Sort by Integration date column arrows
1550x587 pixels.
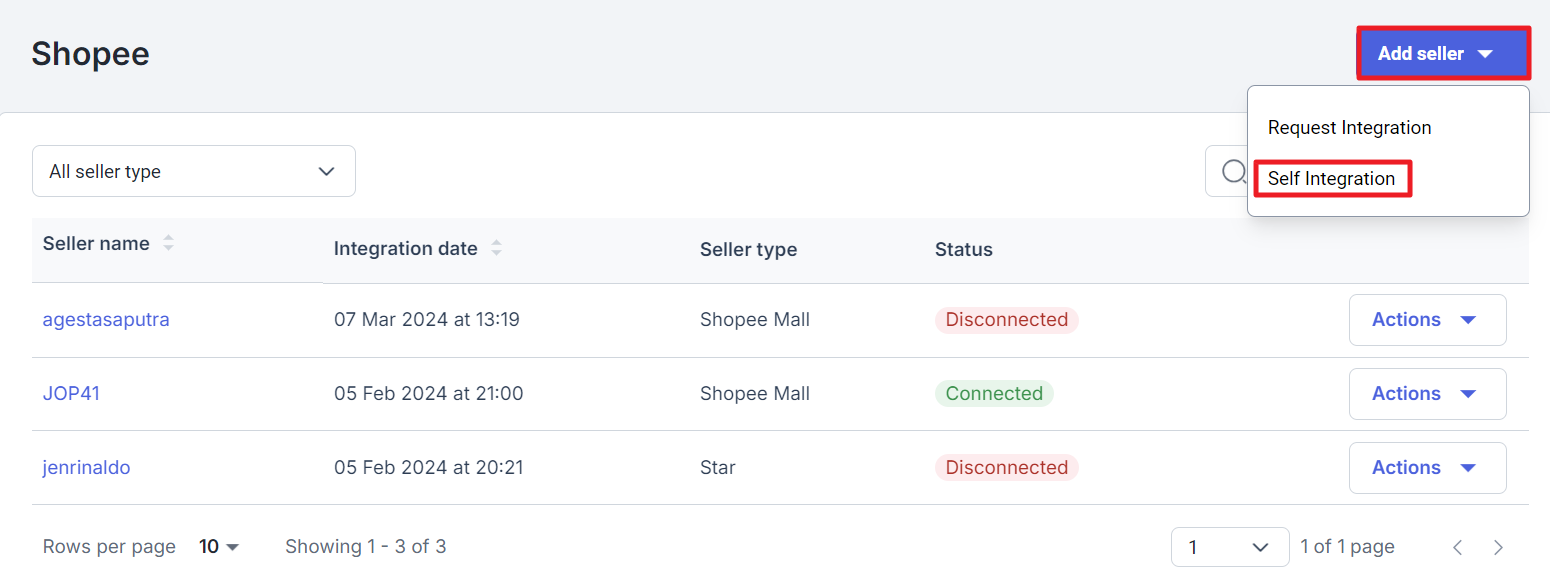click(496, 248)
